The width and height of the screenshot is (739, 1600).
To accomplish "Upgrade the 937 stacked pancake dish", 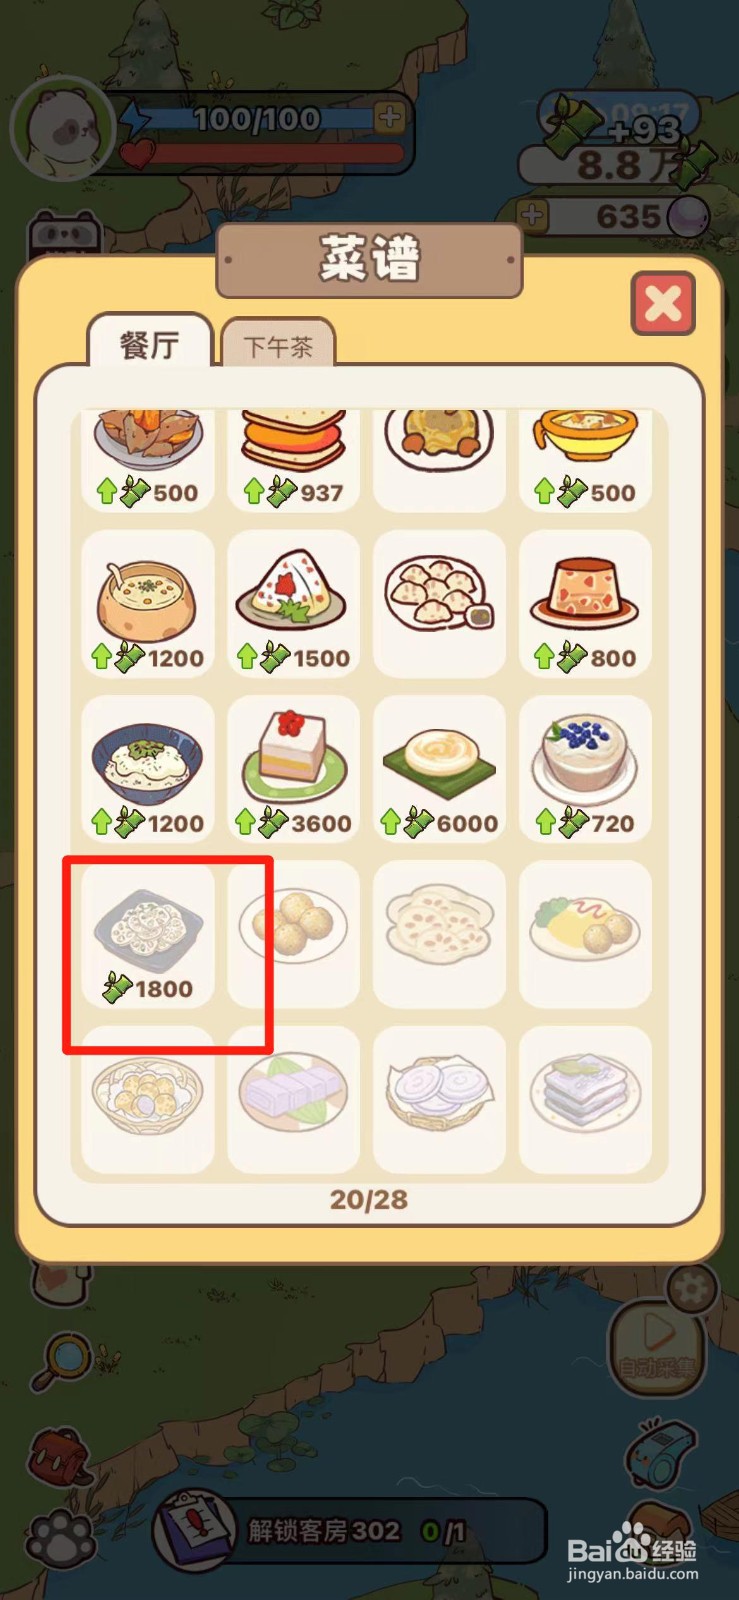I will pos(294,460).
